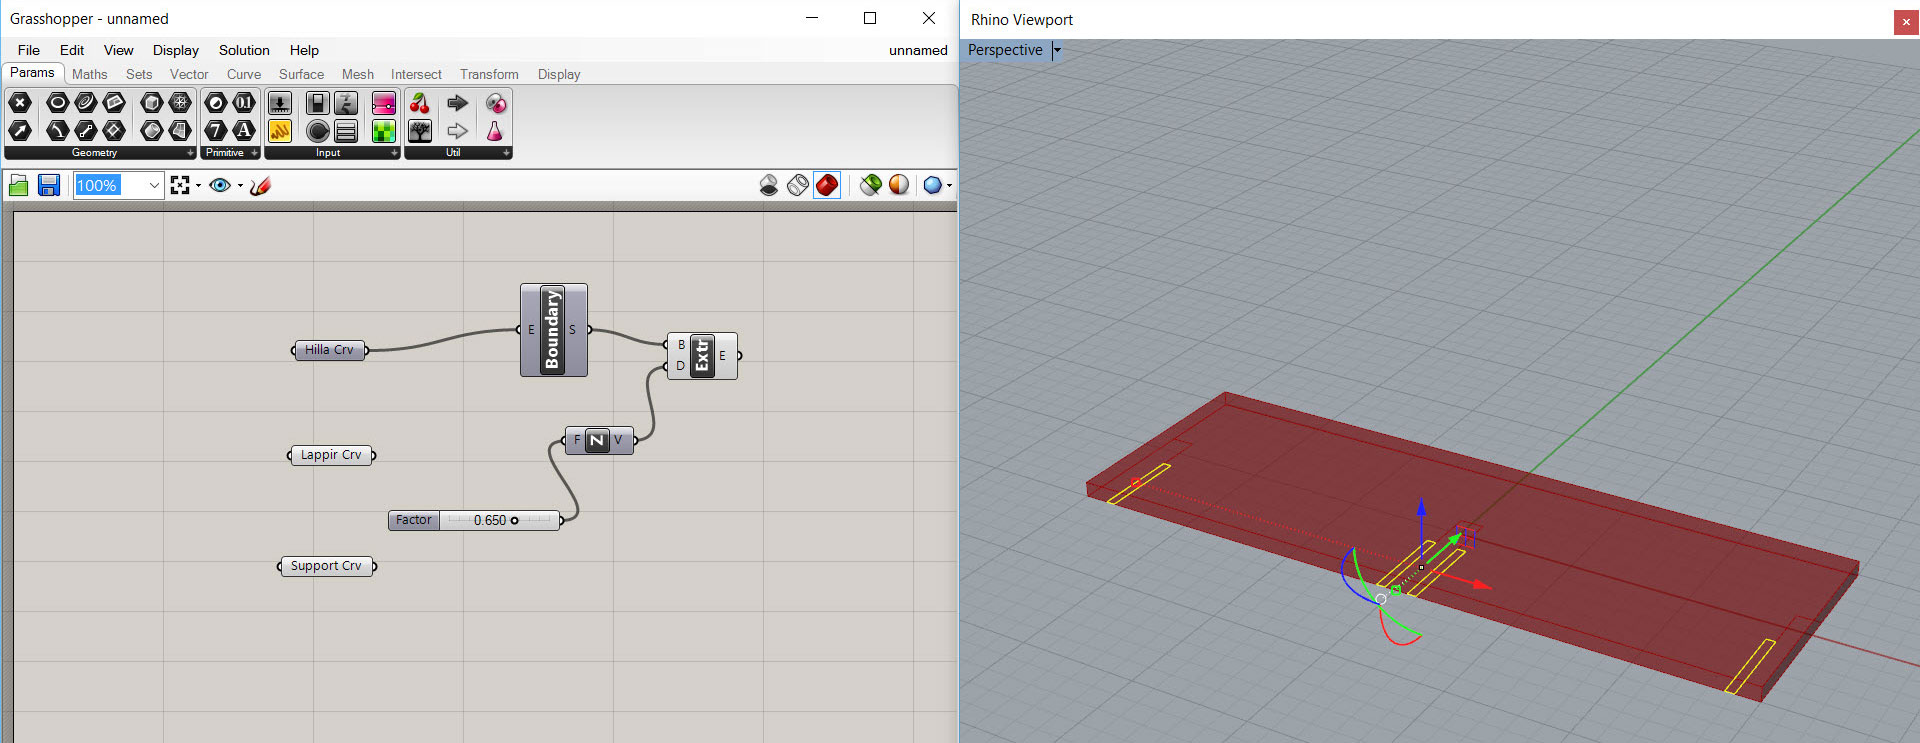
Task: Add a Circle parameter component
Action: pos(58,103)
